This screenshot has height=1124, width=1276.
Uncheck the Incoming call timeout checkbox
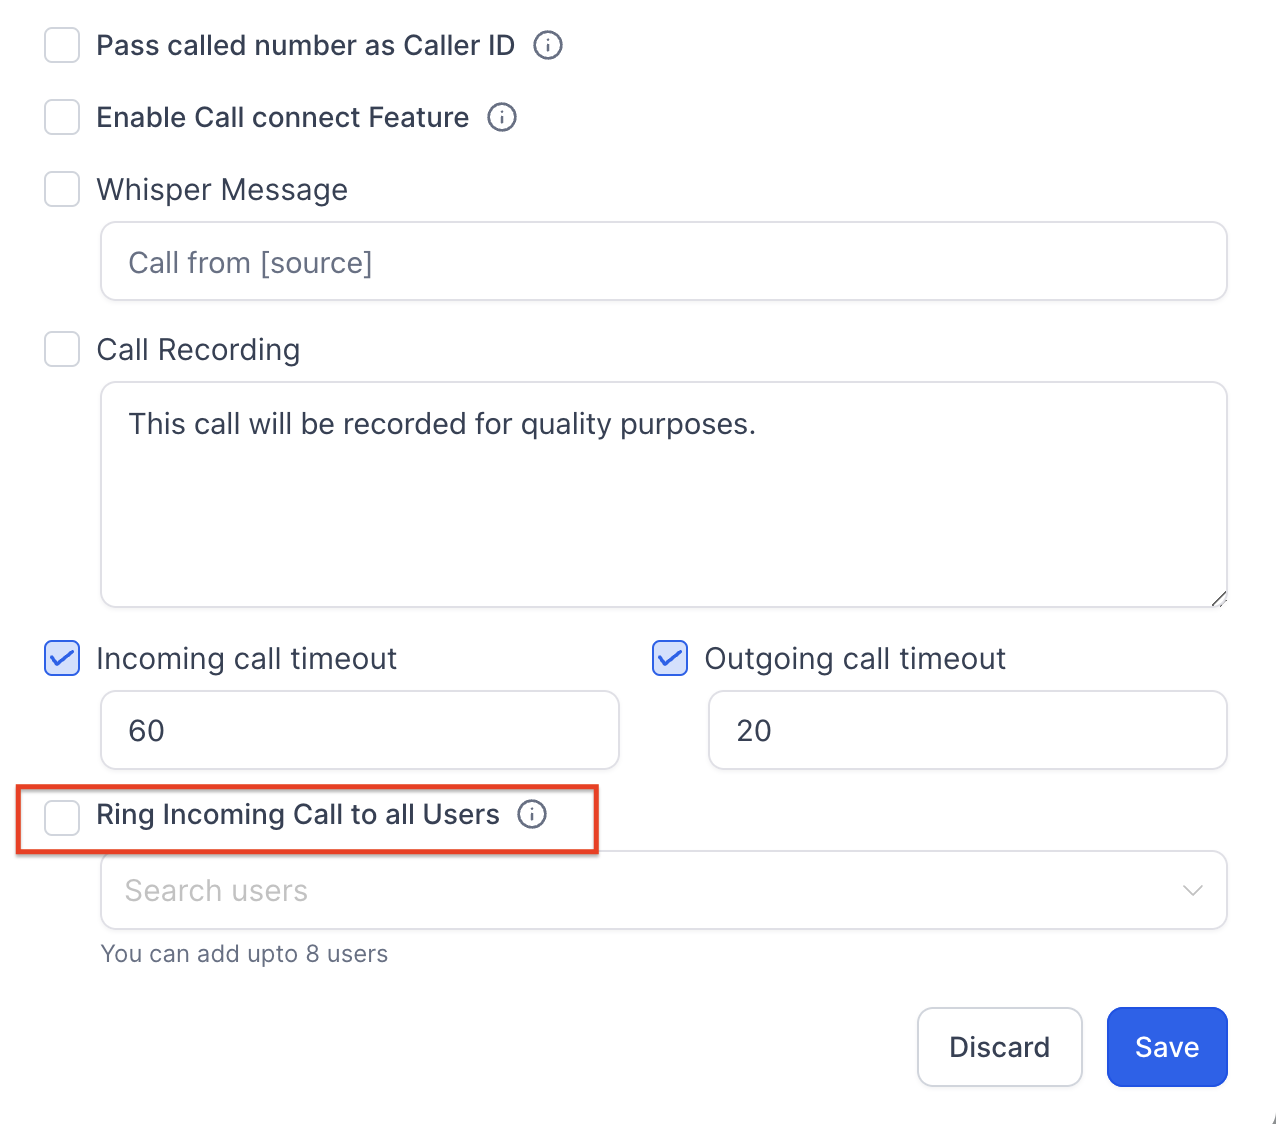click(62, 658)
